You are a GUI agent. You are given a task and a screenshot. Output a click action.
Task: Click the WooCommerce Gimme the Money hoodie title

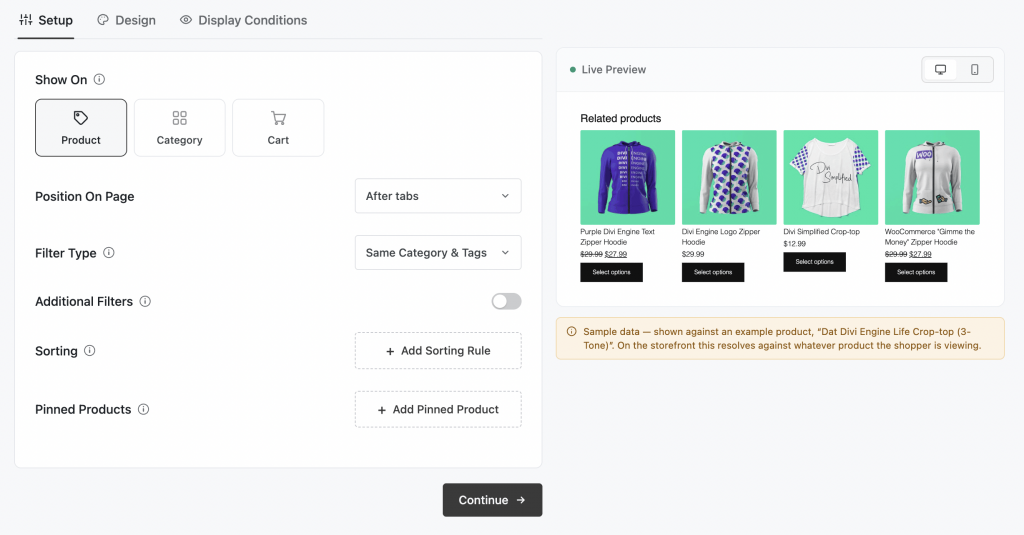930,237
